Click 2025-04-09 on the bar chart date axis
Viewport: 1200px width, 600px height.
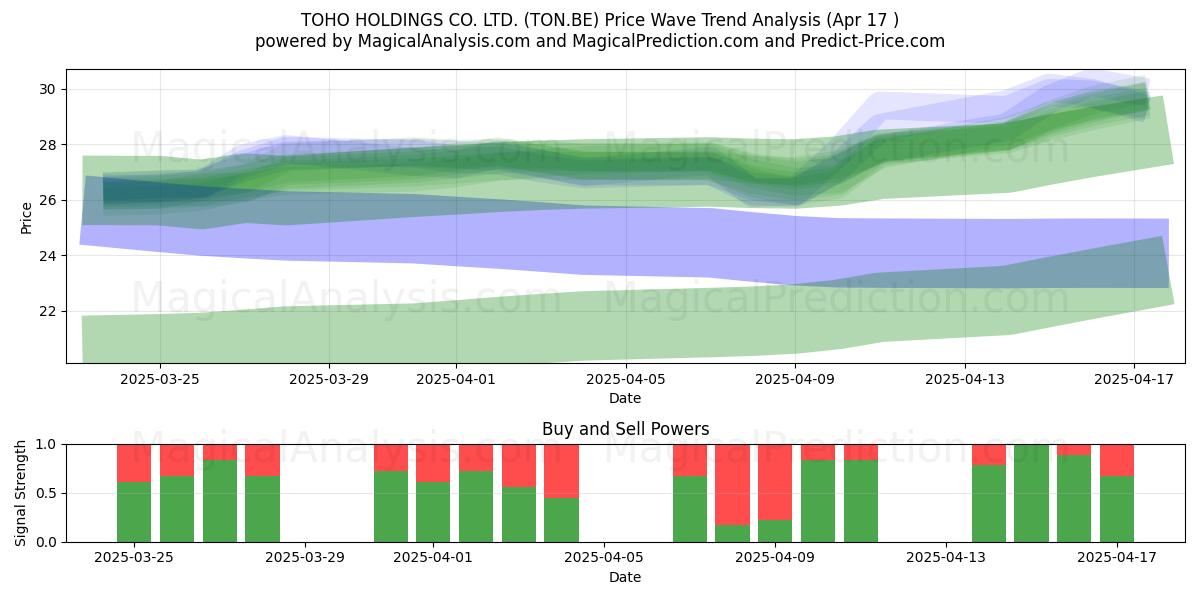coord(775,558)
